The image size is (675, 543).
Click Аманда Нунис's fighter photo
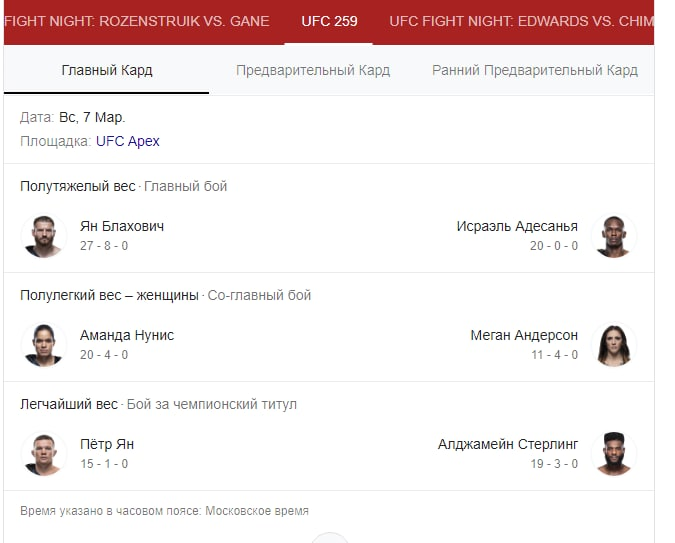(x=43, y=345)
